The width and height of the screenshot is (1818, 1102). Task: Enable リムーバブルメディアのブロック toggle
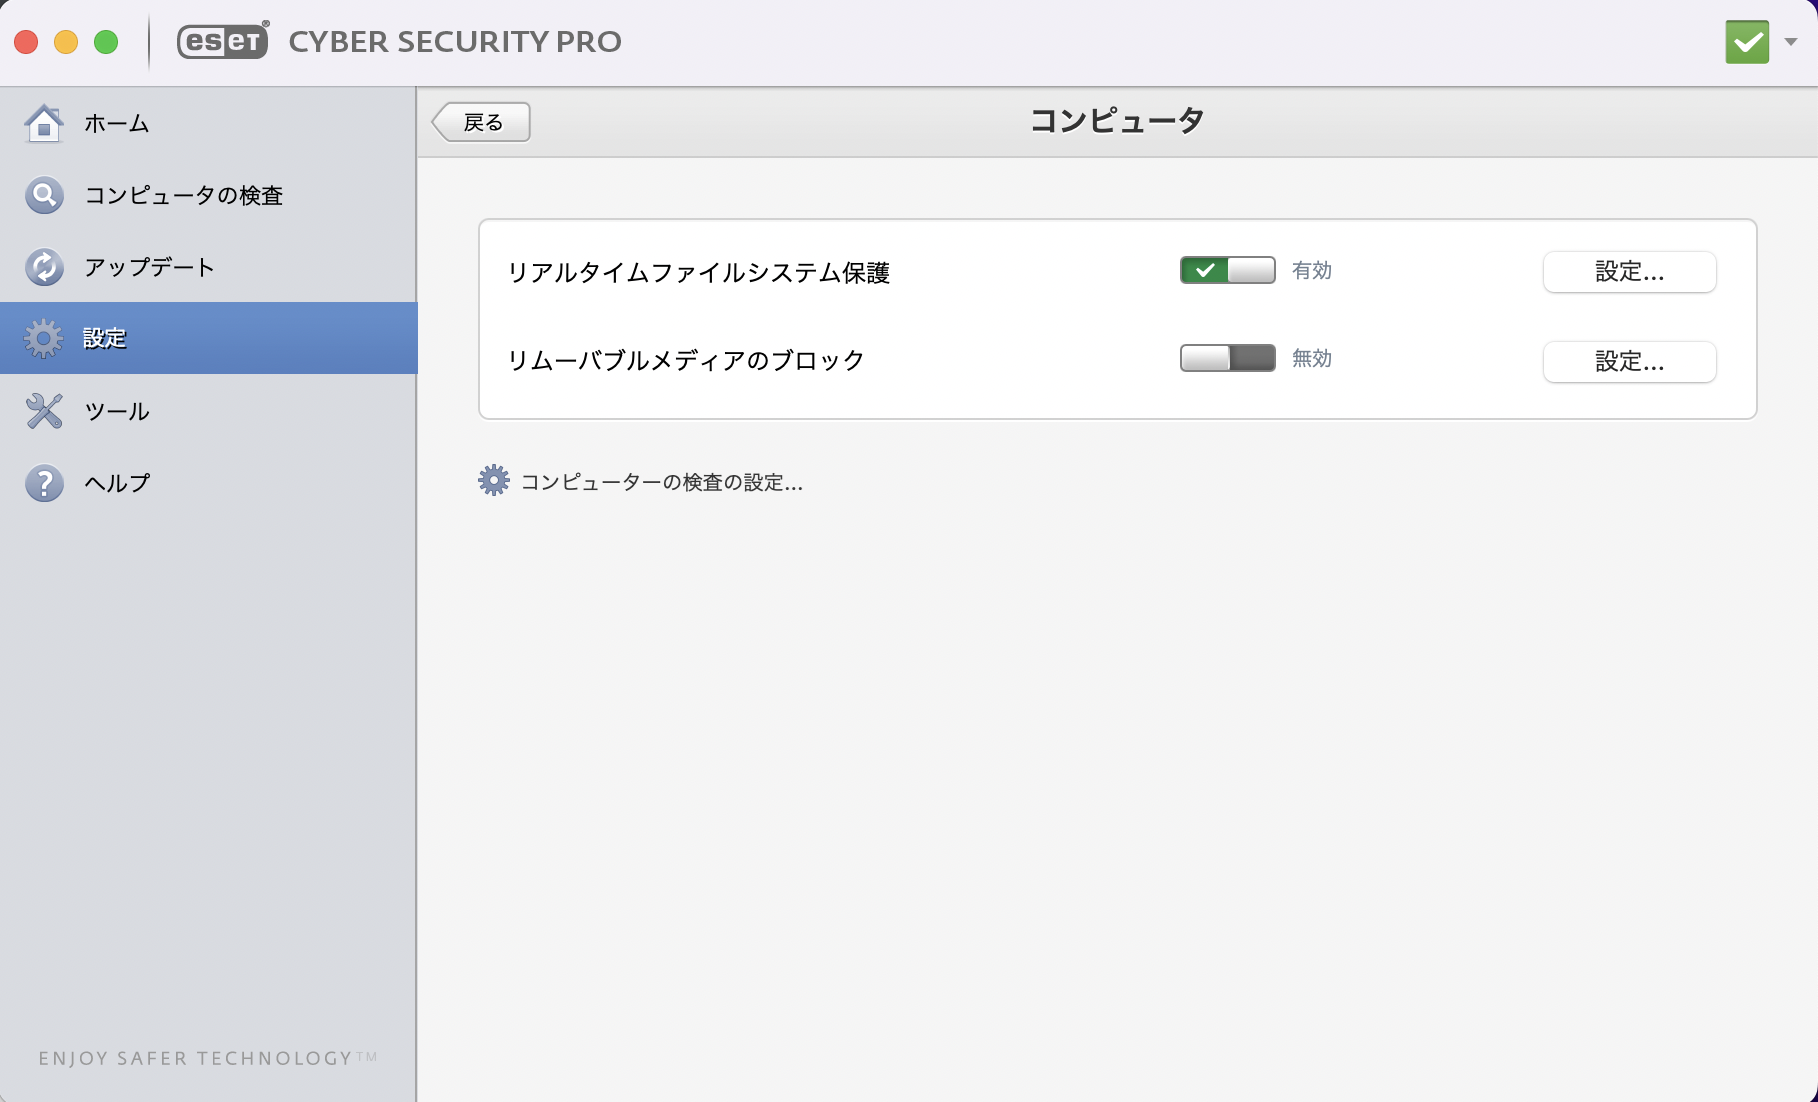click(1227, 358)
